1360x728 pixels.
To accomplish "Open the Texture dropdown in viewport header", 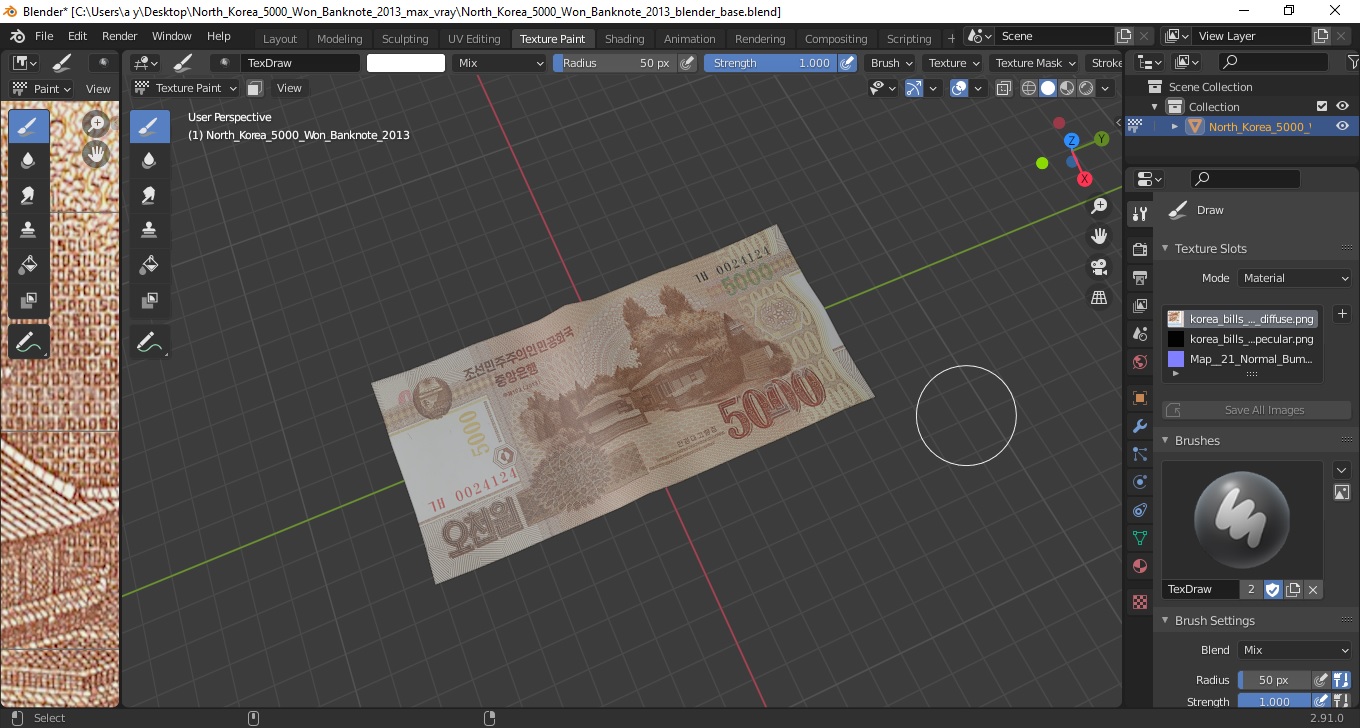I will click(x=953, y=63).
